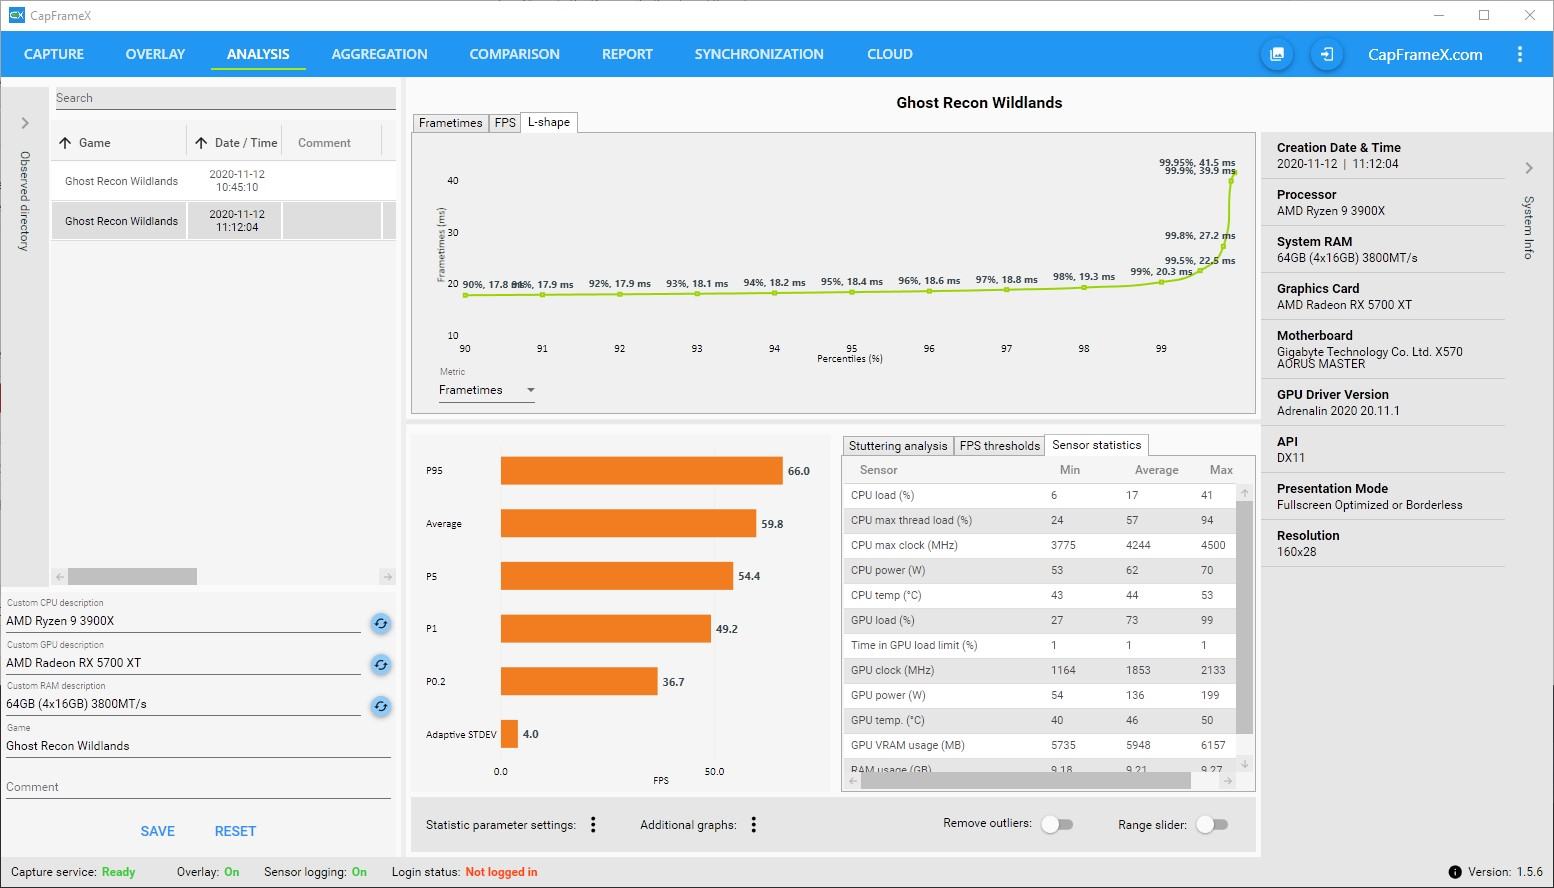The image size is (1554, 888).
Task: Switch to the FPS chart tab
Action: (505, 122)
